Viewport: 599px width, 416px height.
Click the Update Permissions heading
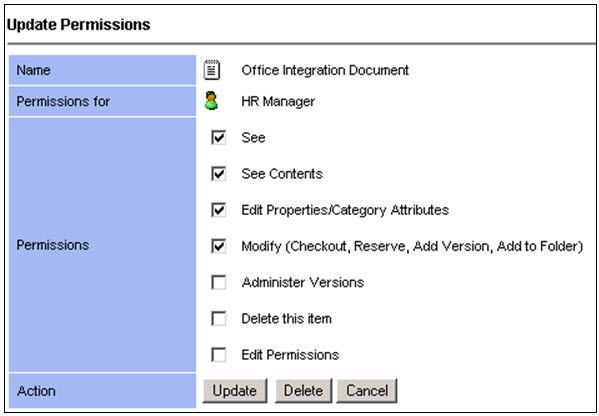79,24
